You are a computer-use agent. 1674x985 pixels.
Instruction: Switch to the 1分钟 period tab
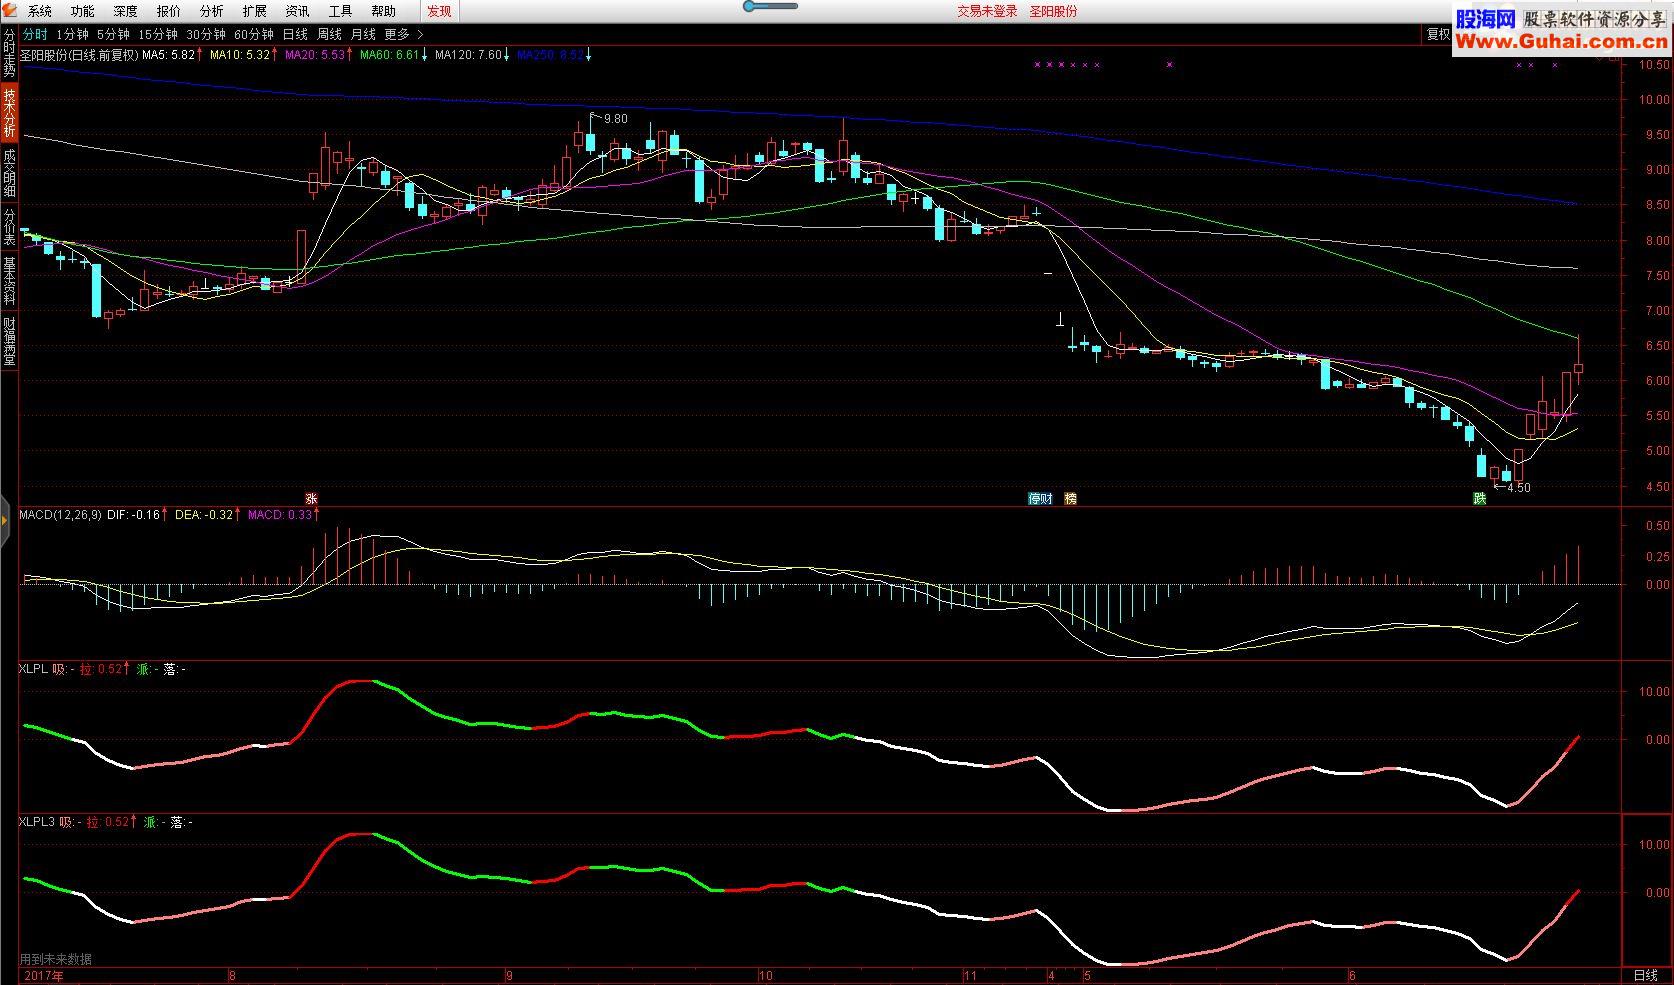click(x=72, y=34)
